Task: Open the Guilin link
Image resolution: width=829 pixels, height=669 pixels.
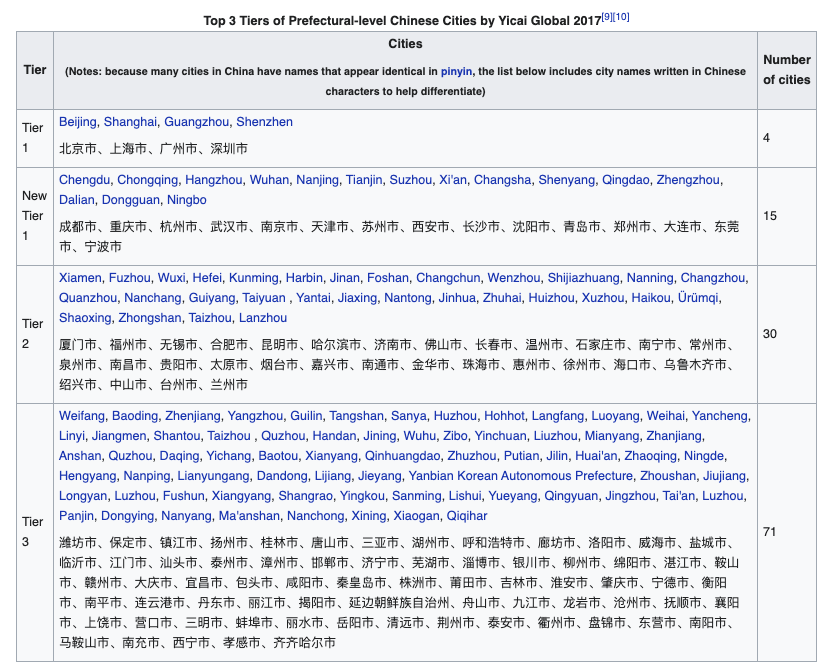Action: point(306,416)
